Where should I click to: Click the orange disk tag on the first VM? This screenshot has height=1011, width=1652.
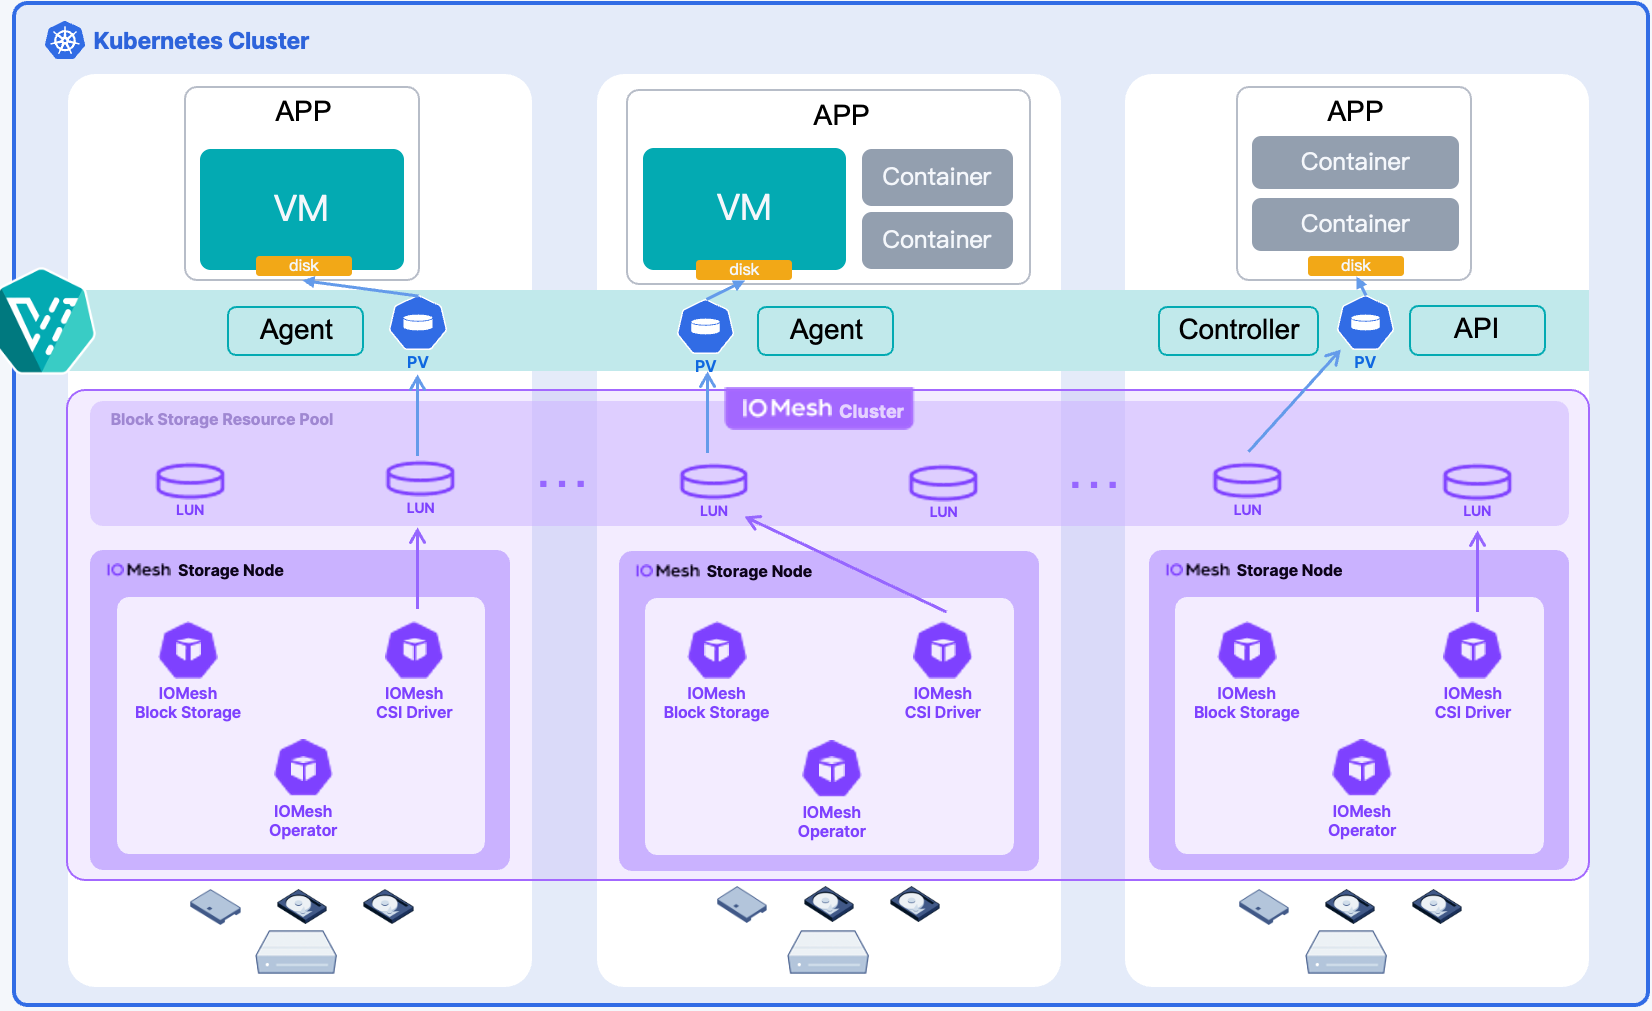click(304, 266)
